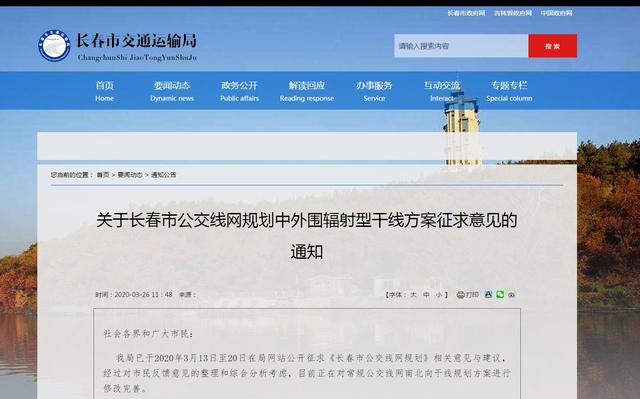Visit the 长春市政府网 top link
Image resolution: width=640 pixels, height=399 pixels.
pos(466,13)
